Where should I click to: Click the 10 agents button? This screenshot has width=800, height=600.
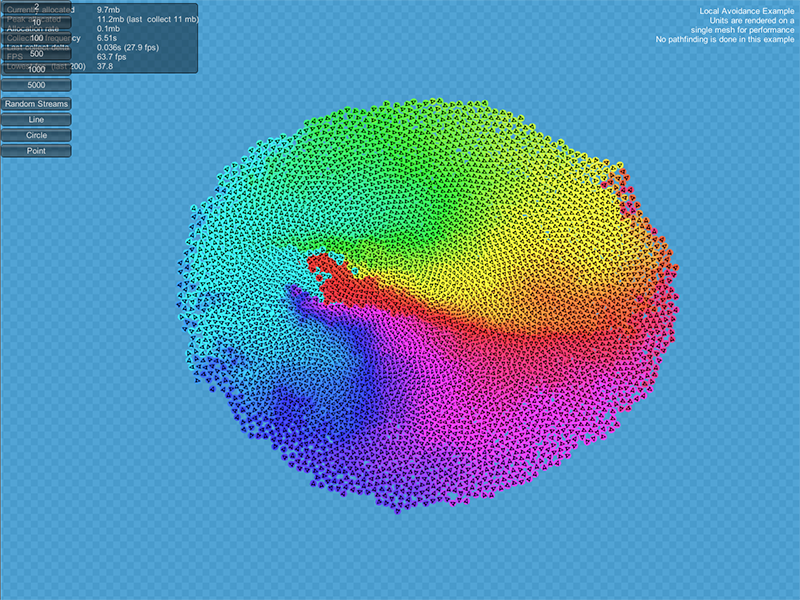[x=36, y=22]
